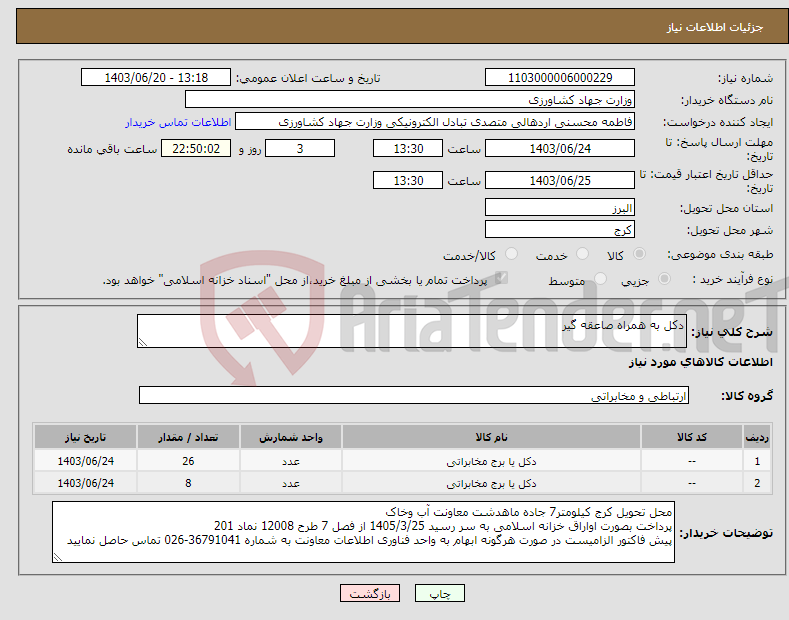
Task: Click the تعداد / مقدار column header
Action: pos(188,437)
